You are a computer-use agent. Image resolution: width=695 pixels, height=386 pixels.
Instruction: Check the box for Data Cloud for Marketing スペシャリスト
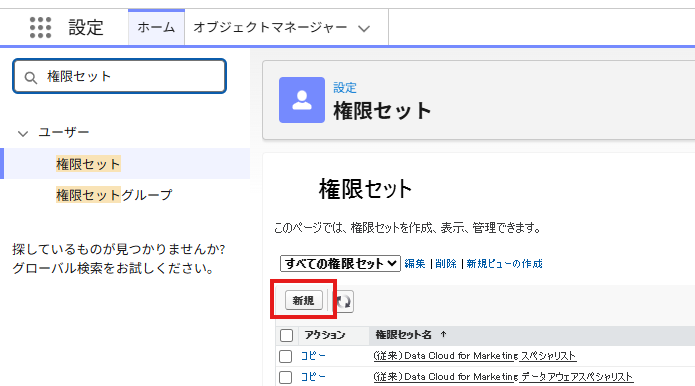coord(285,356)
